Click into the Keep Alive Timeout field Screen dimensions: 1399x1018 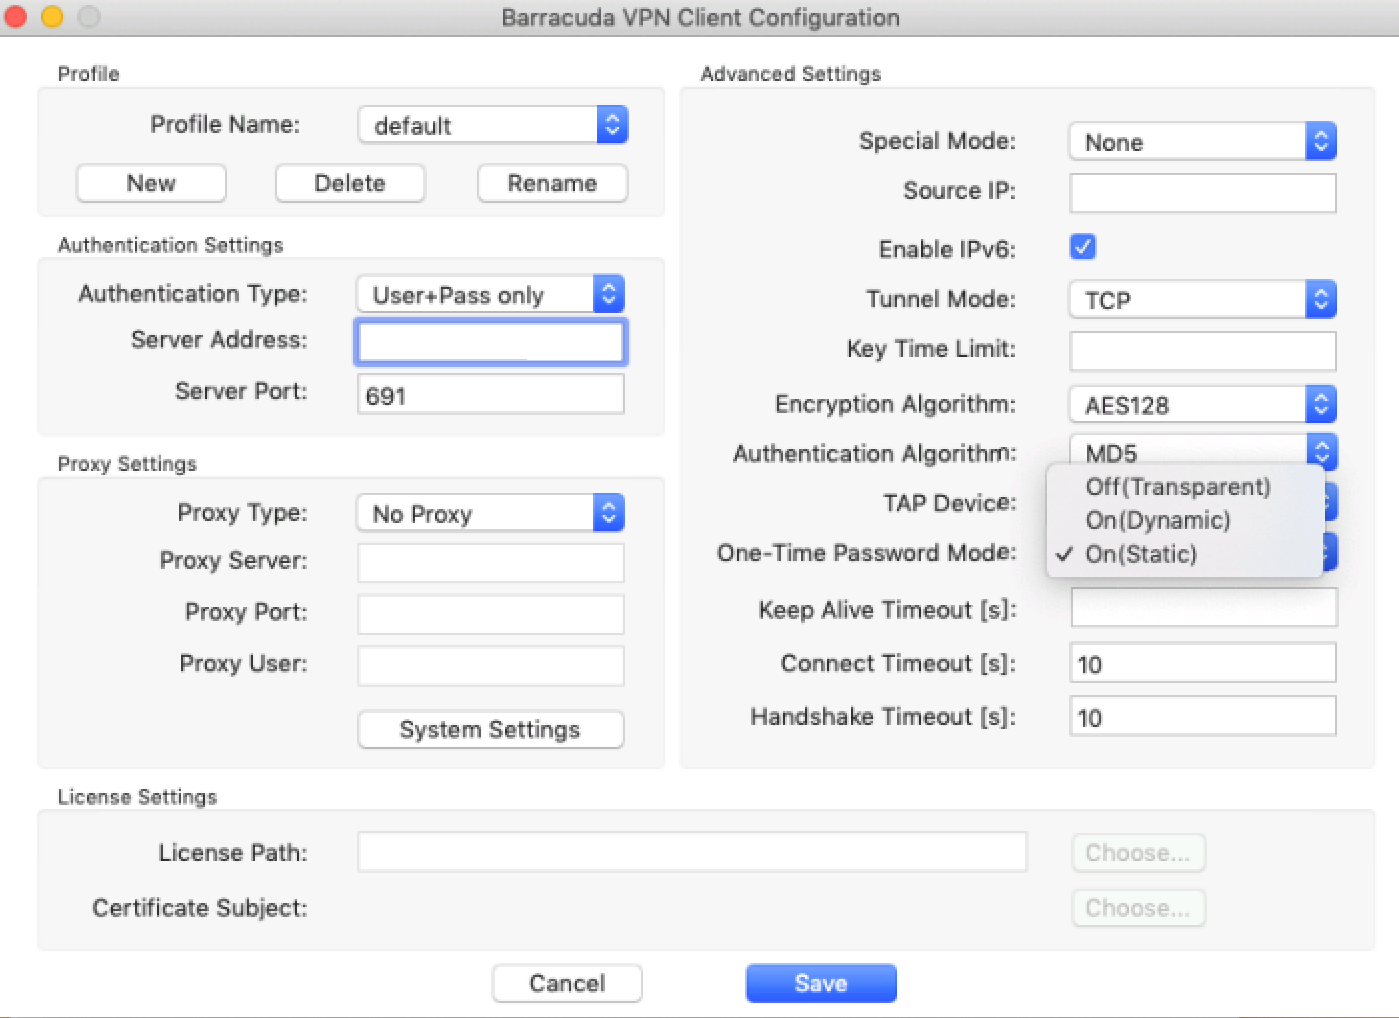pos(1203,607)
